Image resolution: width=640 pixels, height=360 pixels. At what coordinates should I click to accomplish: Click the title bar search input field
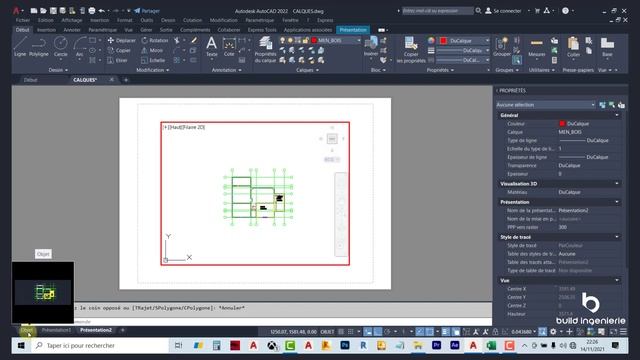click(x=438, y=11)
